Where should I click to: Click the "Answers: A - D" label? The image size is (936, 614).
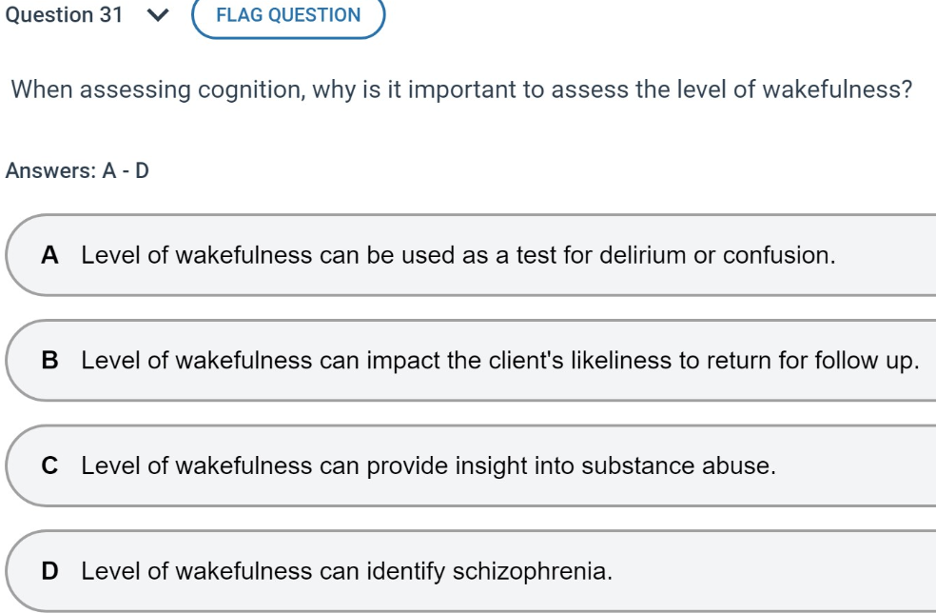(x=77, y=170)
